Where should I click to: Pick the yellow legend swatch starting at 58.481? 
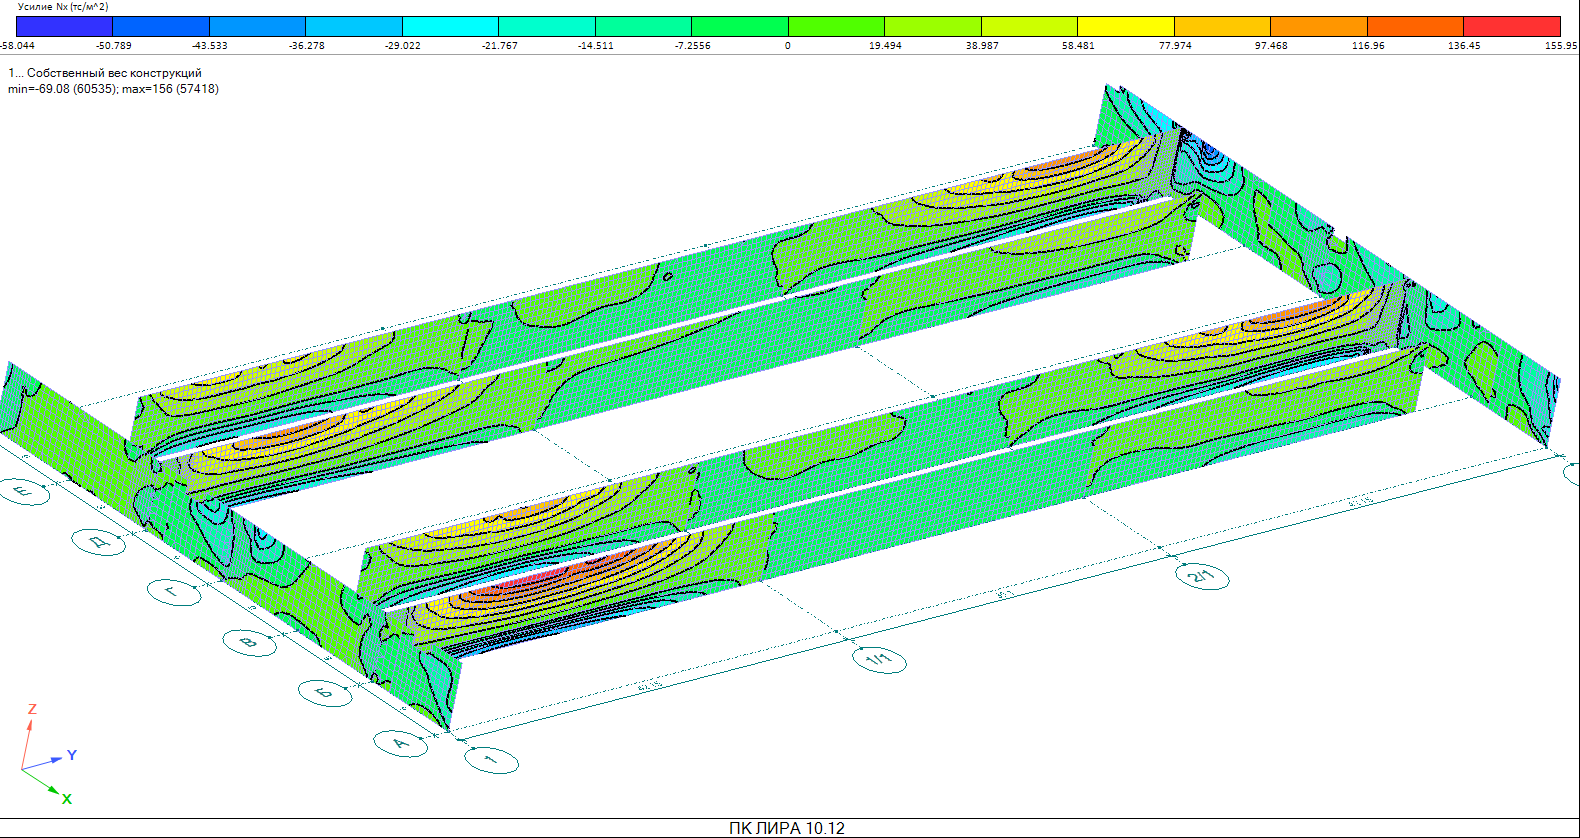point(1125,27)
